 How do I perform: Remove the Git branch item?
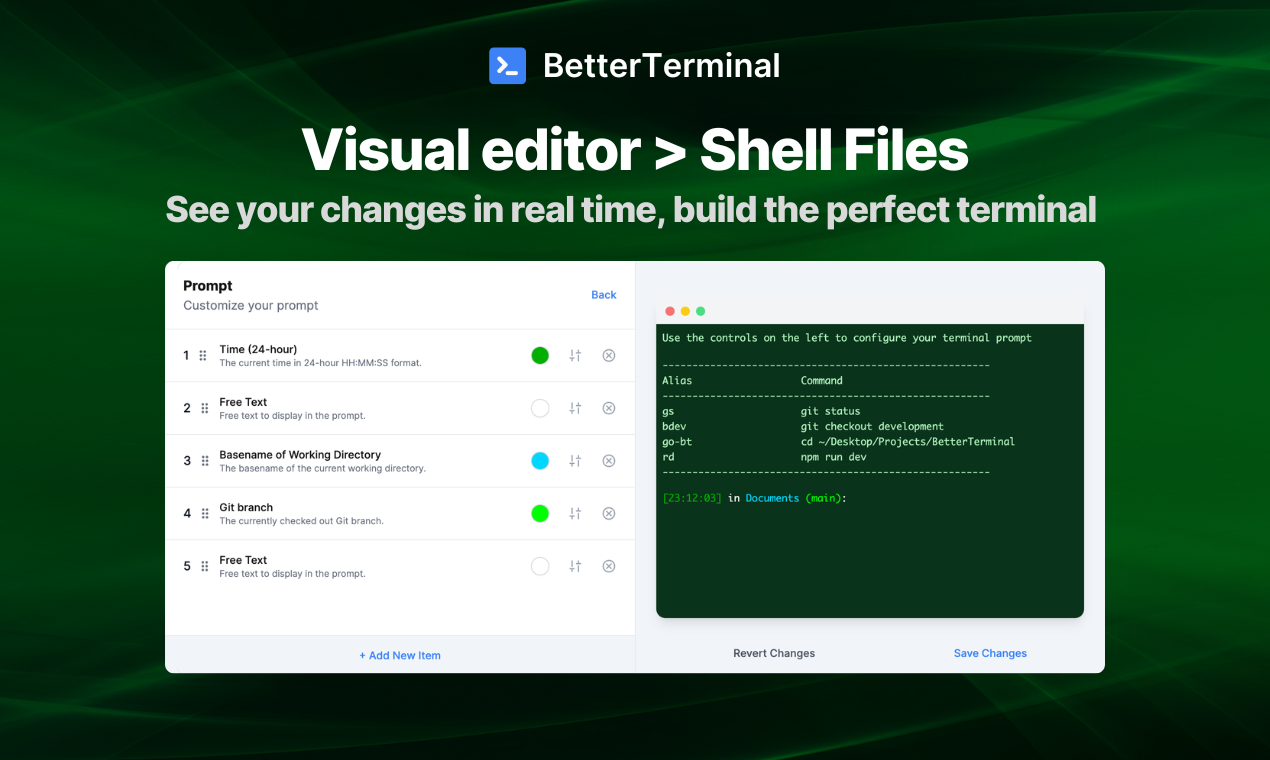point(609,514)
